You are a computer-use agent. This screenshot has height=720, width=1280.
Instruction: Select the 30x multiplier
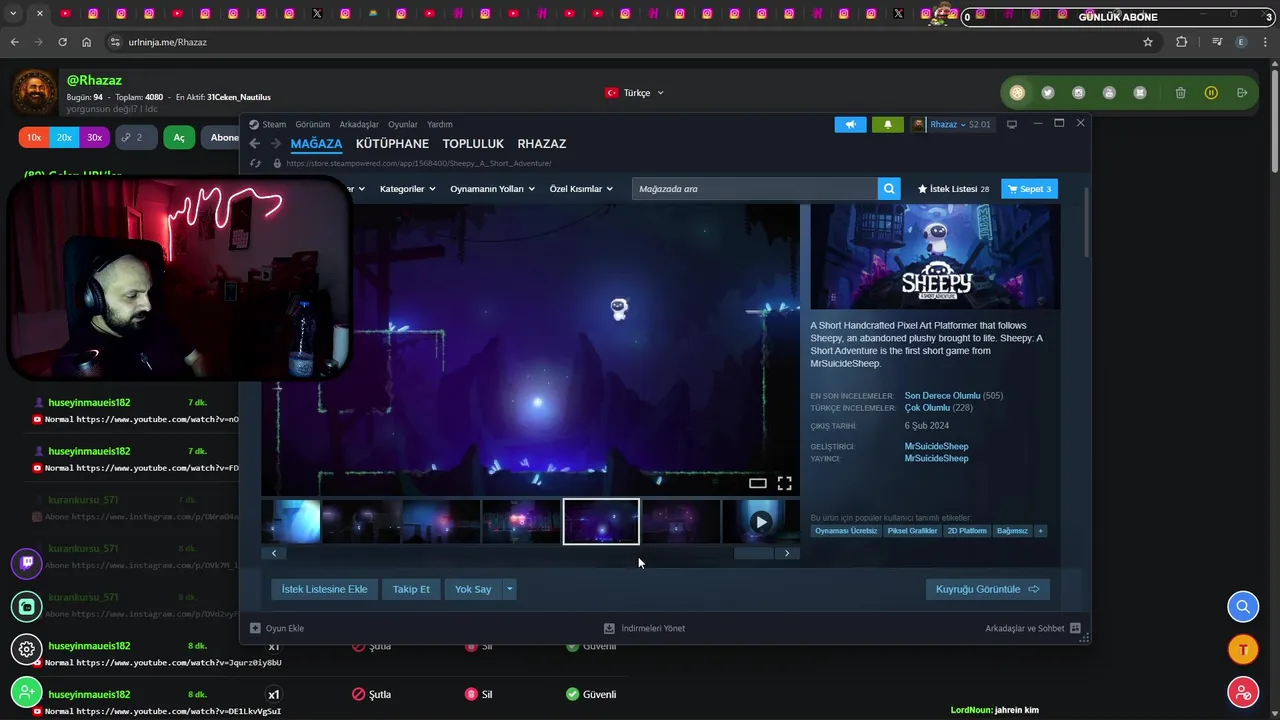tap(94, 137)
